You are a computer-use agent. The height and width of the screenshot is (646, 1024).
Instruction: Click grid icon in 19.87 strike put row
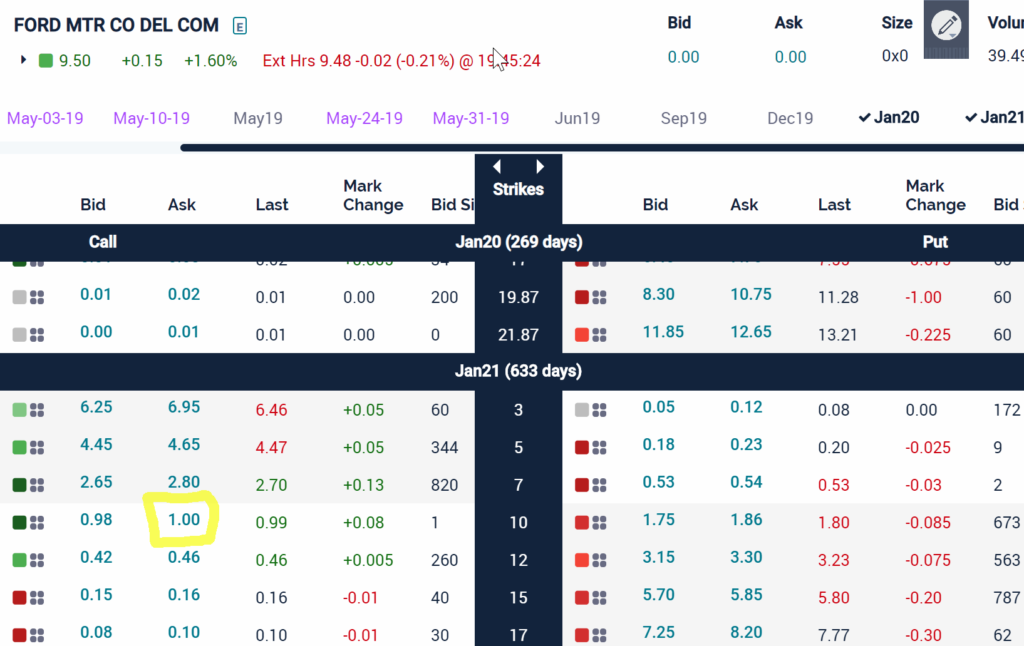[600, 297]
